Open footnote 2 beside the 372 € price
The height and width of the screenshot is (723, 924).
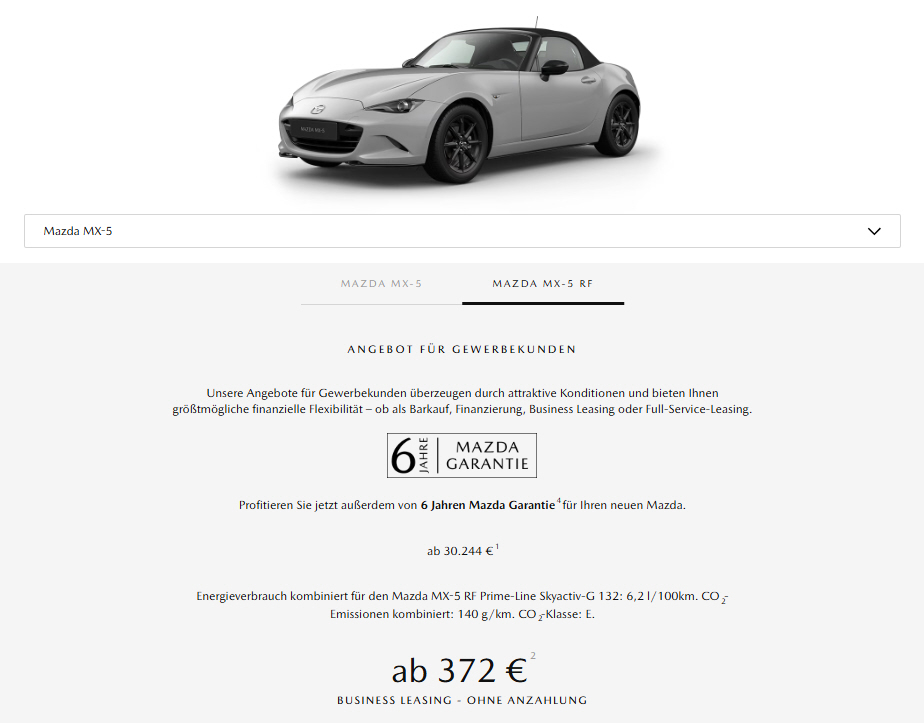[533, 655]
